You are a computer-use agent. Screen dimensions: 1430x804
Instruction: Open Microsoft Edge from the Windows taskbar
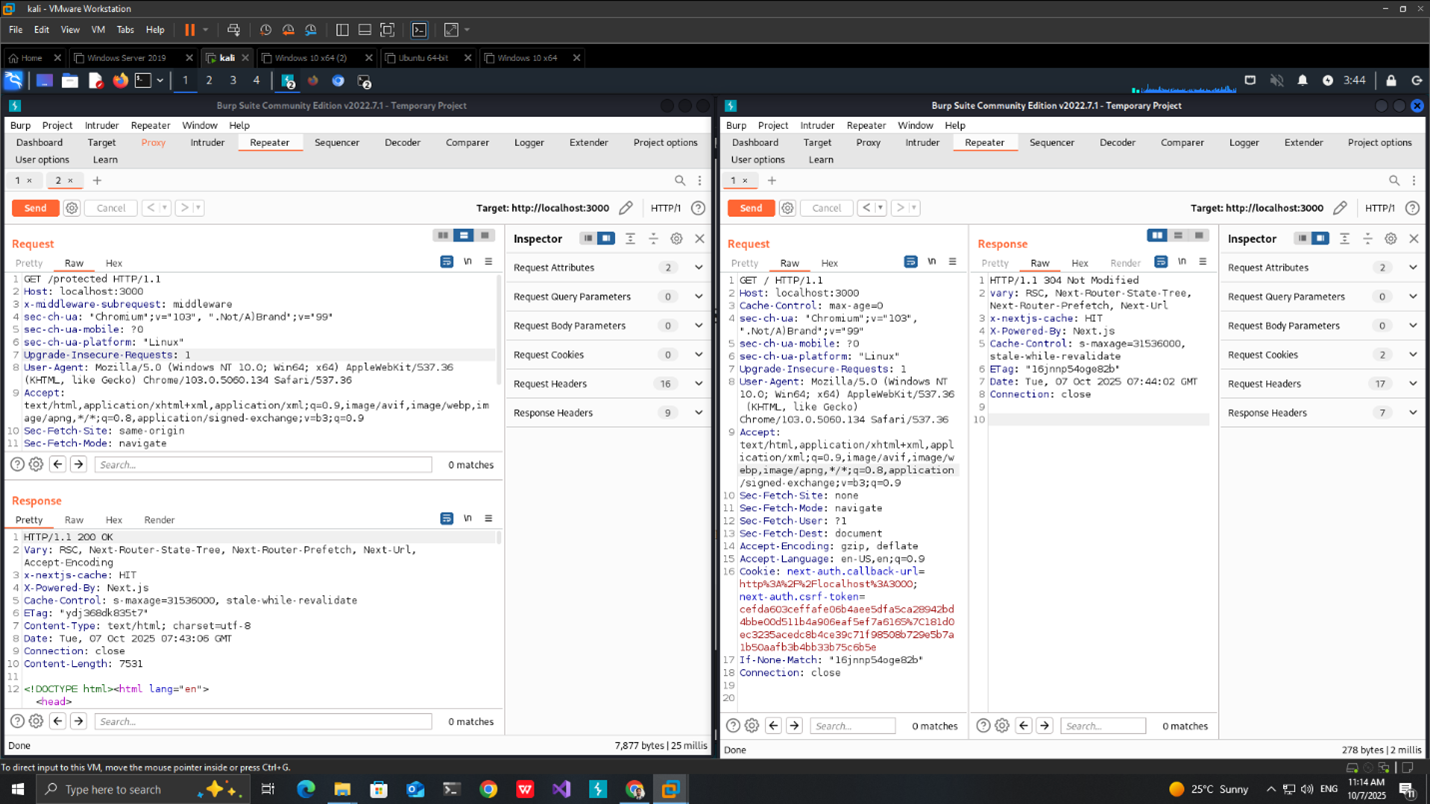[306, 790]
